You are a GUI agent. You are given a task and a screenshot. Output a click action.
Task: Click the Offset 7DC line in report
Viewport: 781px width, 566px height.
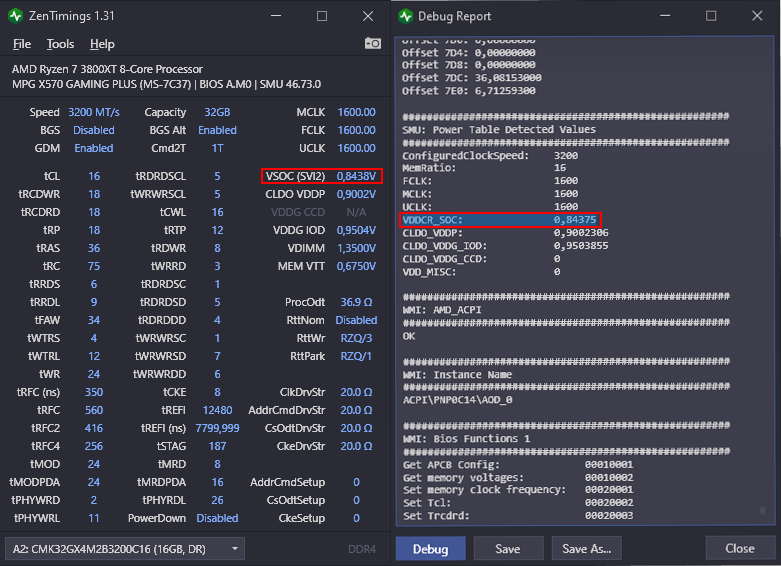[472, 78]
